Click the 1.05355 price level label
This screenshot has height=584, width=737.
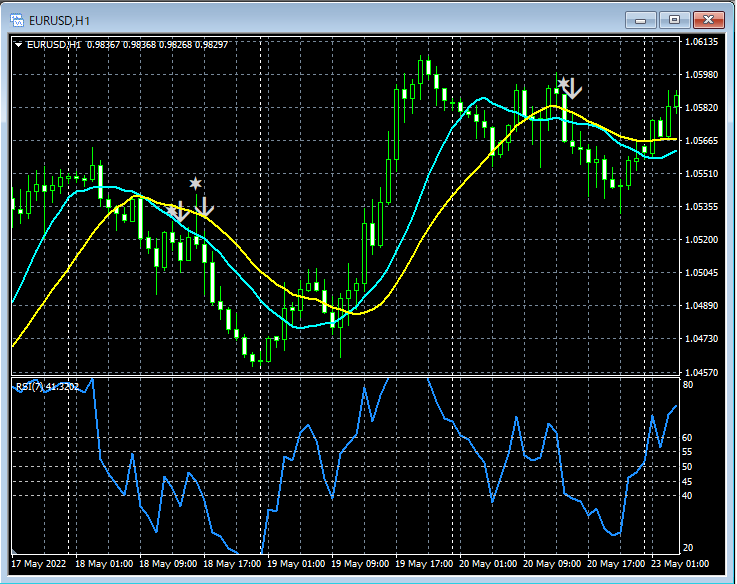(x=702, y=206)
